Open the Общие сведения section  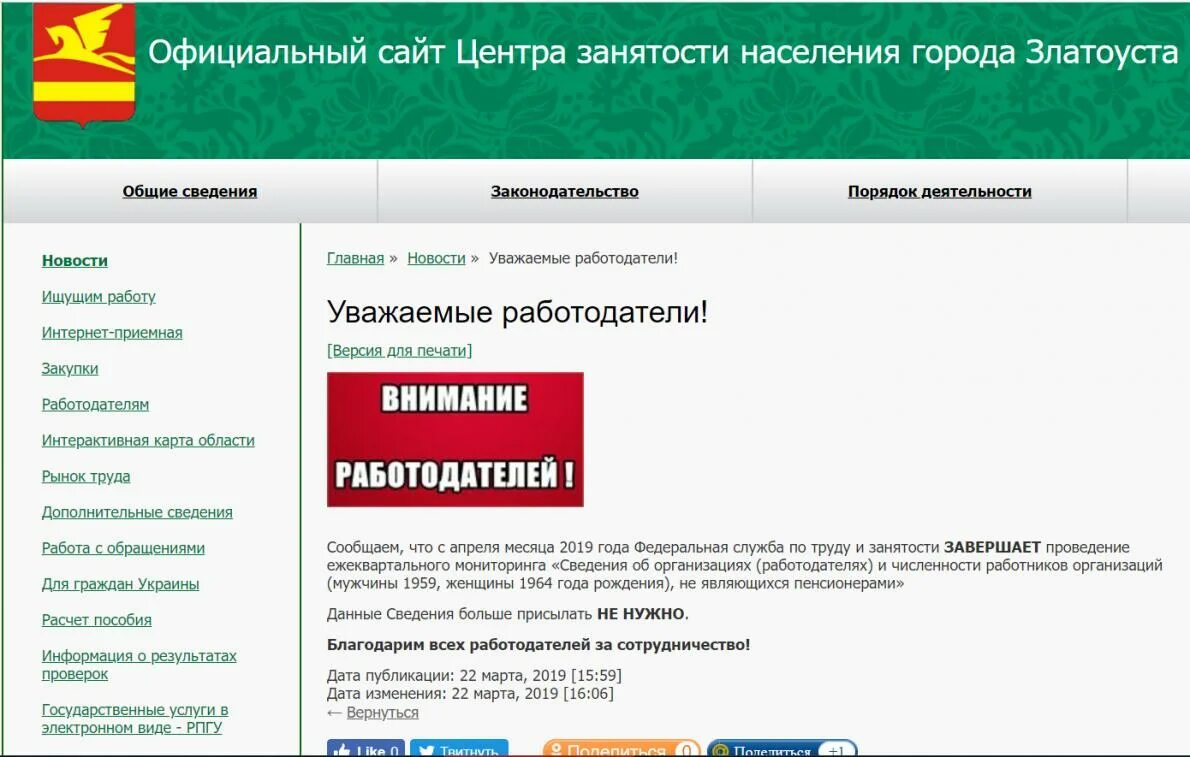pos(189,191)
